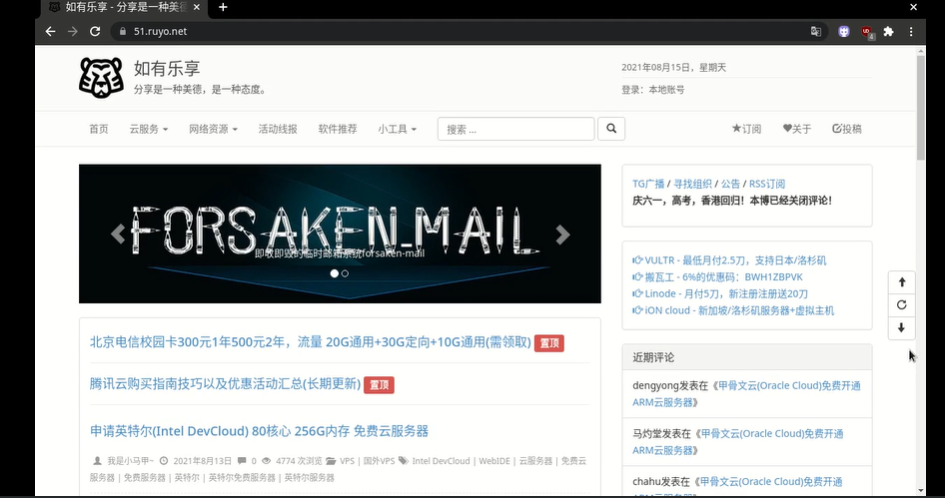Image resolution: width=945 pixels, height=498 pixels.
Task: Click the translate page icon in address bar
Action: click(816, 32)
